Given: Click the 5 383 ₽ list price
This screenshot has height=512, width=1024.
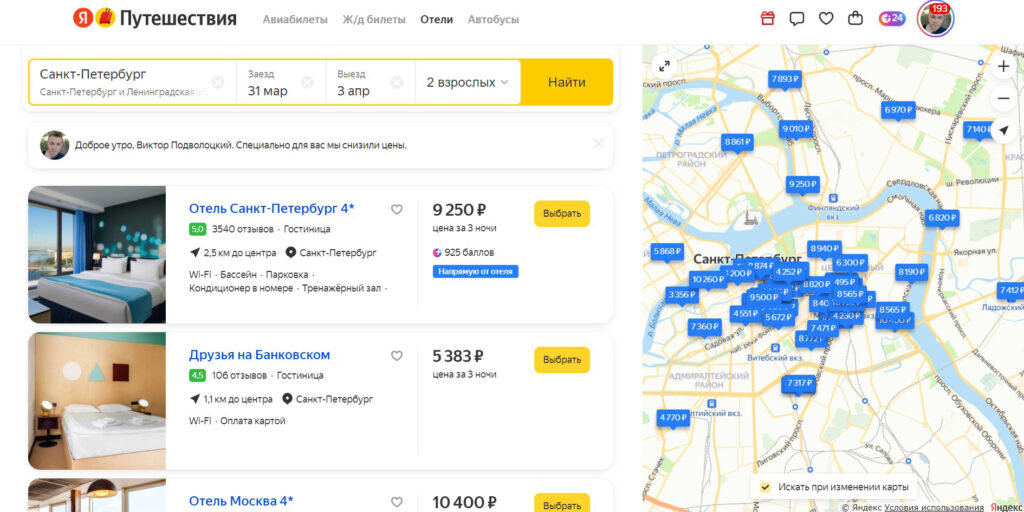Looking at the screenshot, I should click(458, 357).
